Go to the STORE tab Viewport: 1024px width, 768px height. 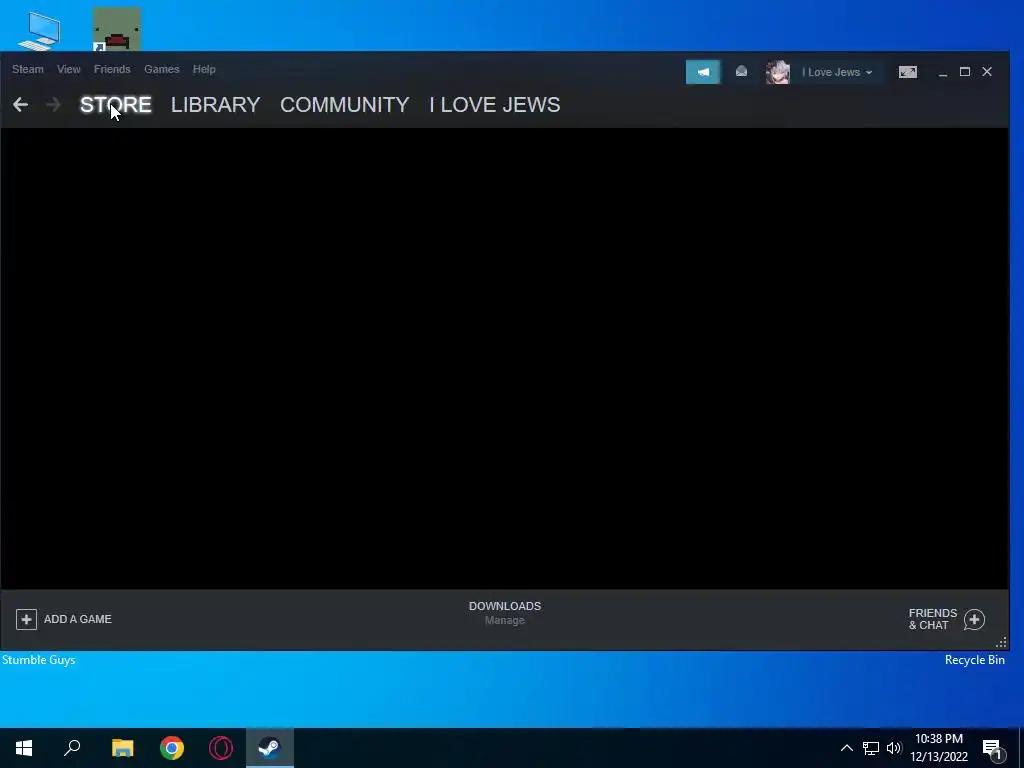[116, 104]
